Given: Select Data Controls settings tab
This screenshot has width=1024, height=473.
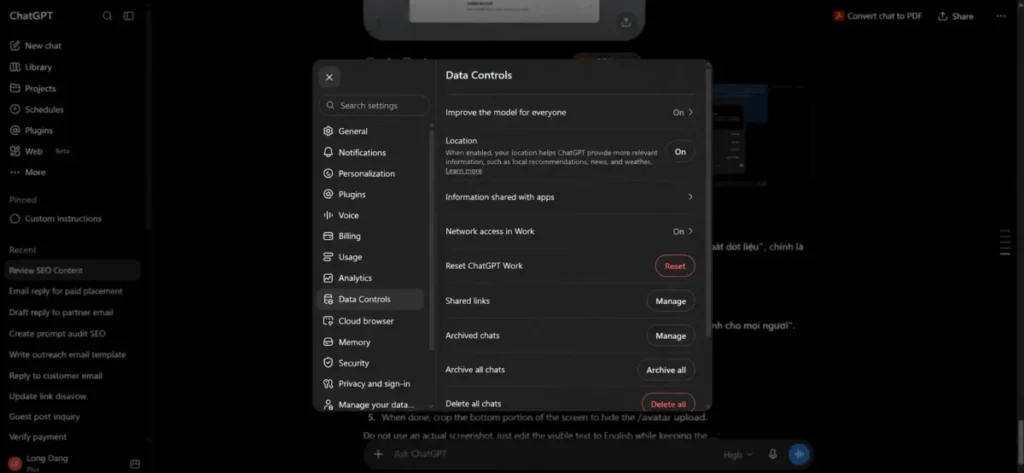Looking at the screenshot, I should pyautogui.click(x=371, y=299).
